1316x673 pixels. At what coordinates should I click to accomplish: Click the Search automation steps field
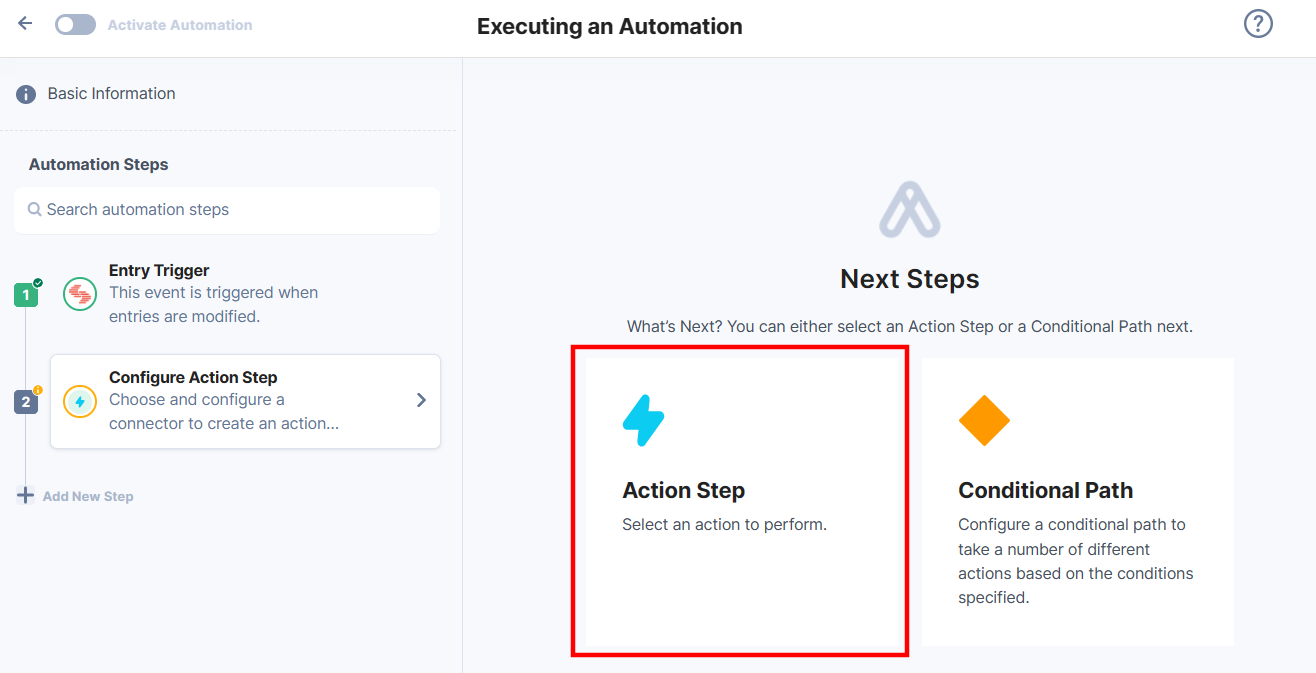tap(227, 210)
